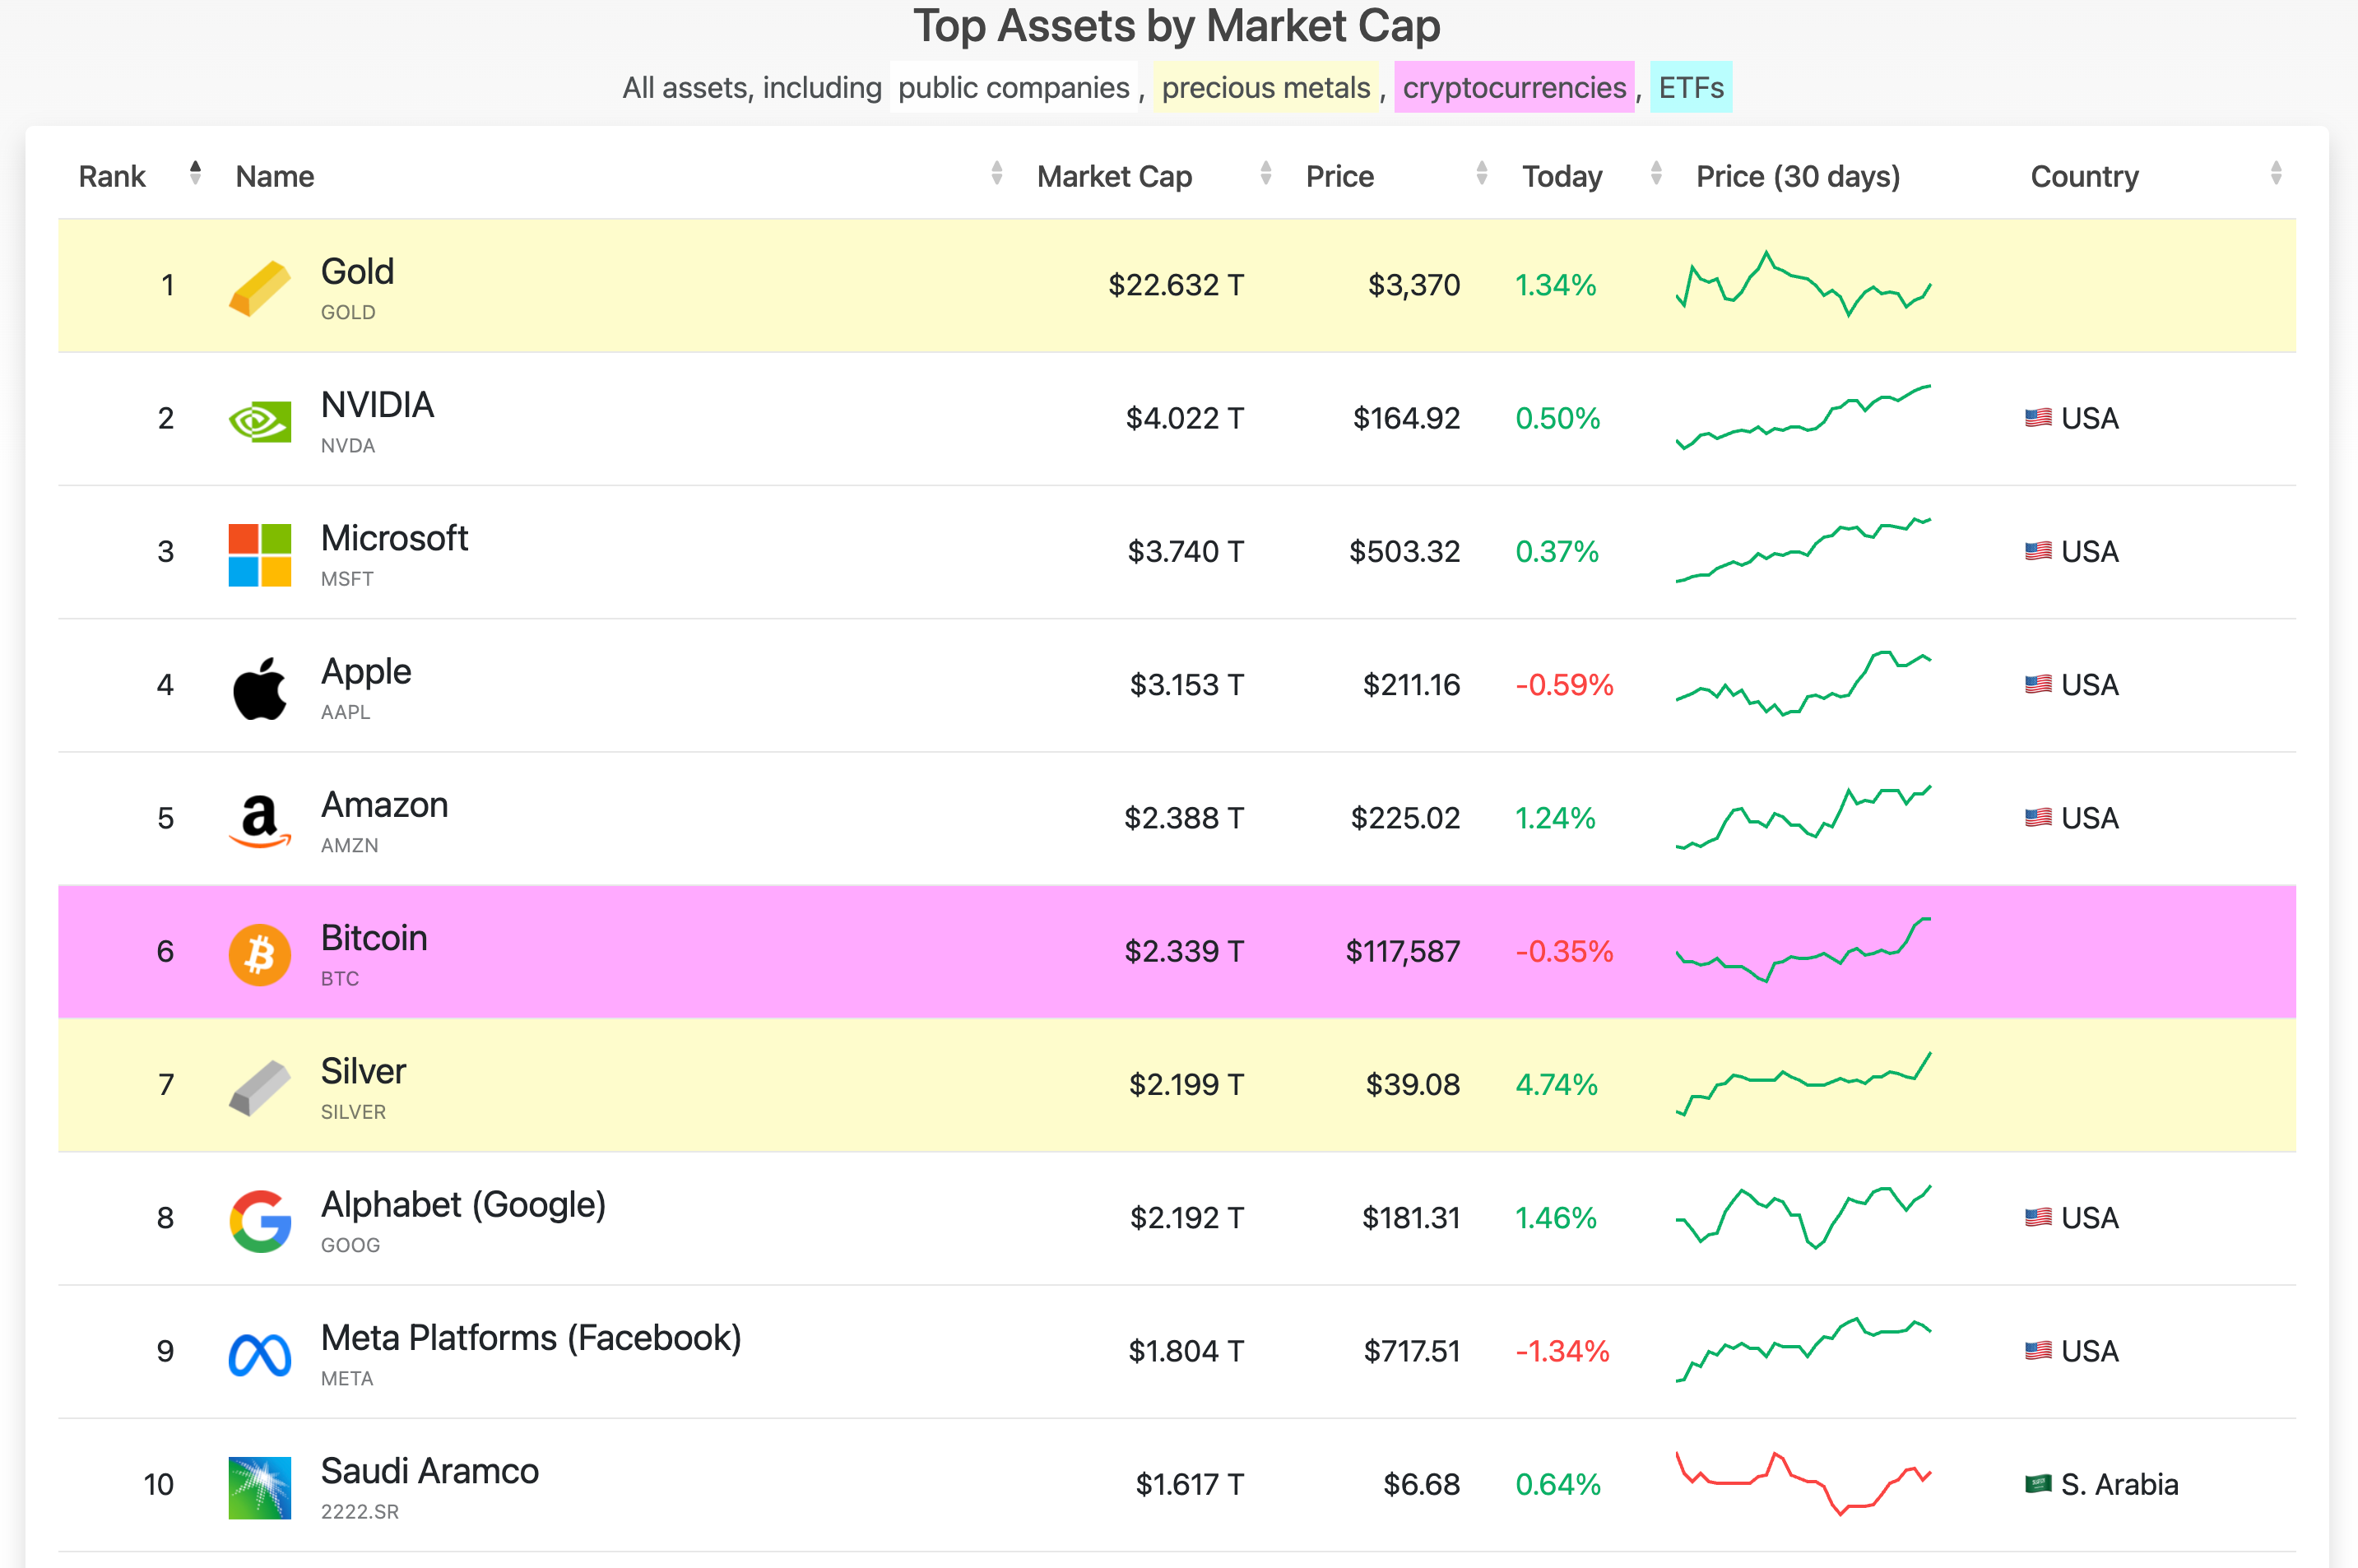The width and height of the screenshot is (2358, 1568).
Task: Click Microsoft price $503.32
Action: (1404, 551)
